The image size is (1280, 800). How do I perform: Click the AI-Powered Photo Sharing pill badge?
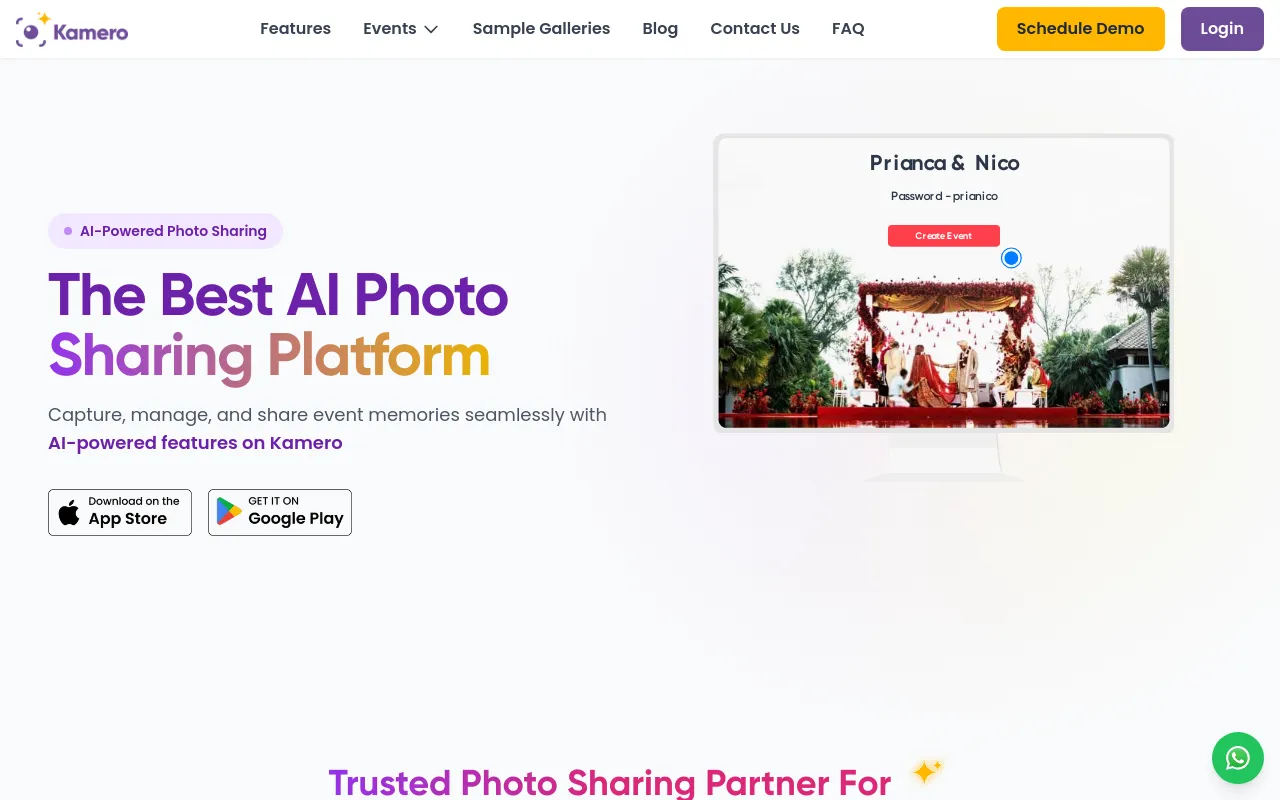pos(166,231)
